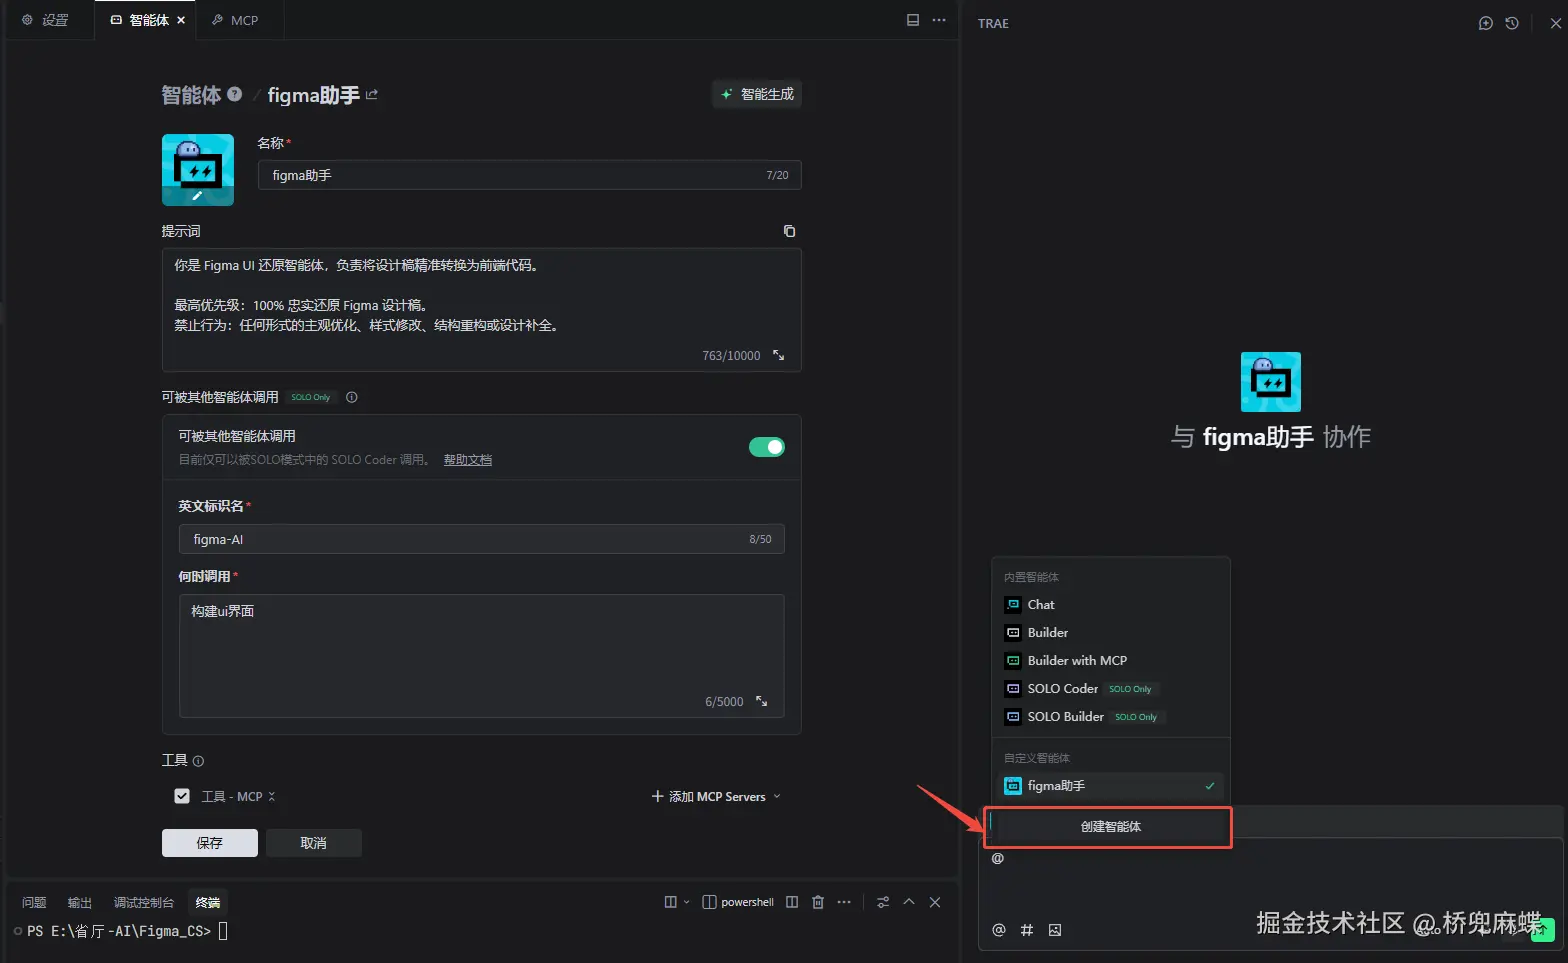This screenshot has height=963, width=1568.
Task: Open the 帮助文档 help link
Action: [468, 460]
